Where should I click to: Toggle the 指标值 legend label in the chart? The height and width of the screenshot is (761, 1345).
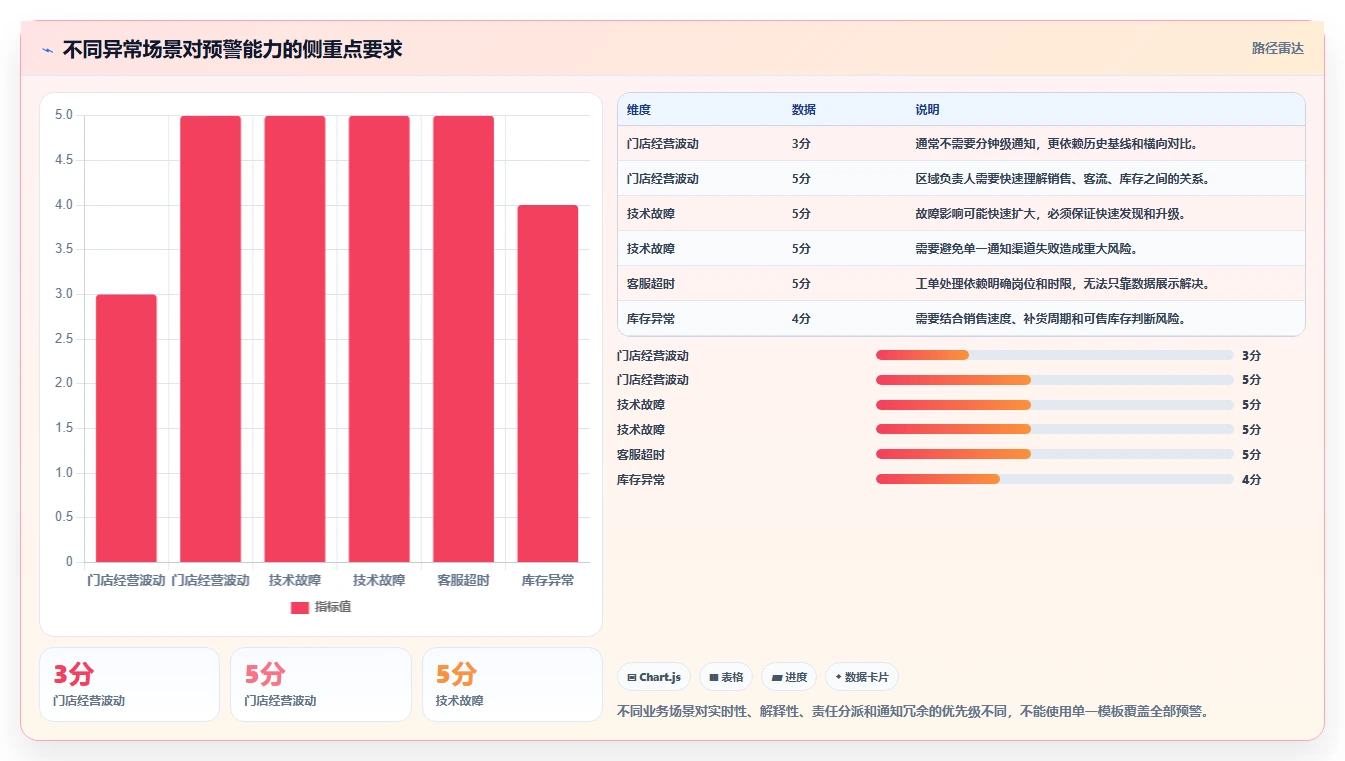pos(333,607)
